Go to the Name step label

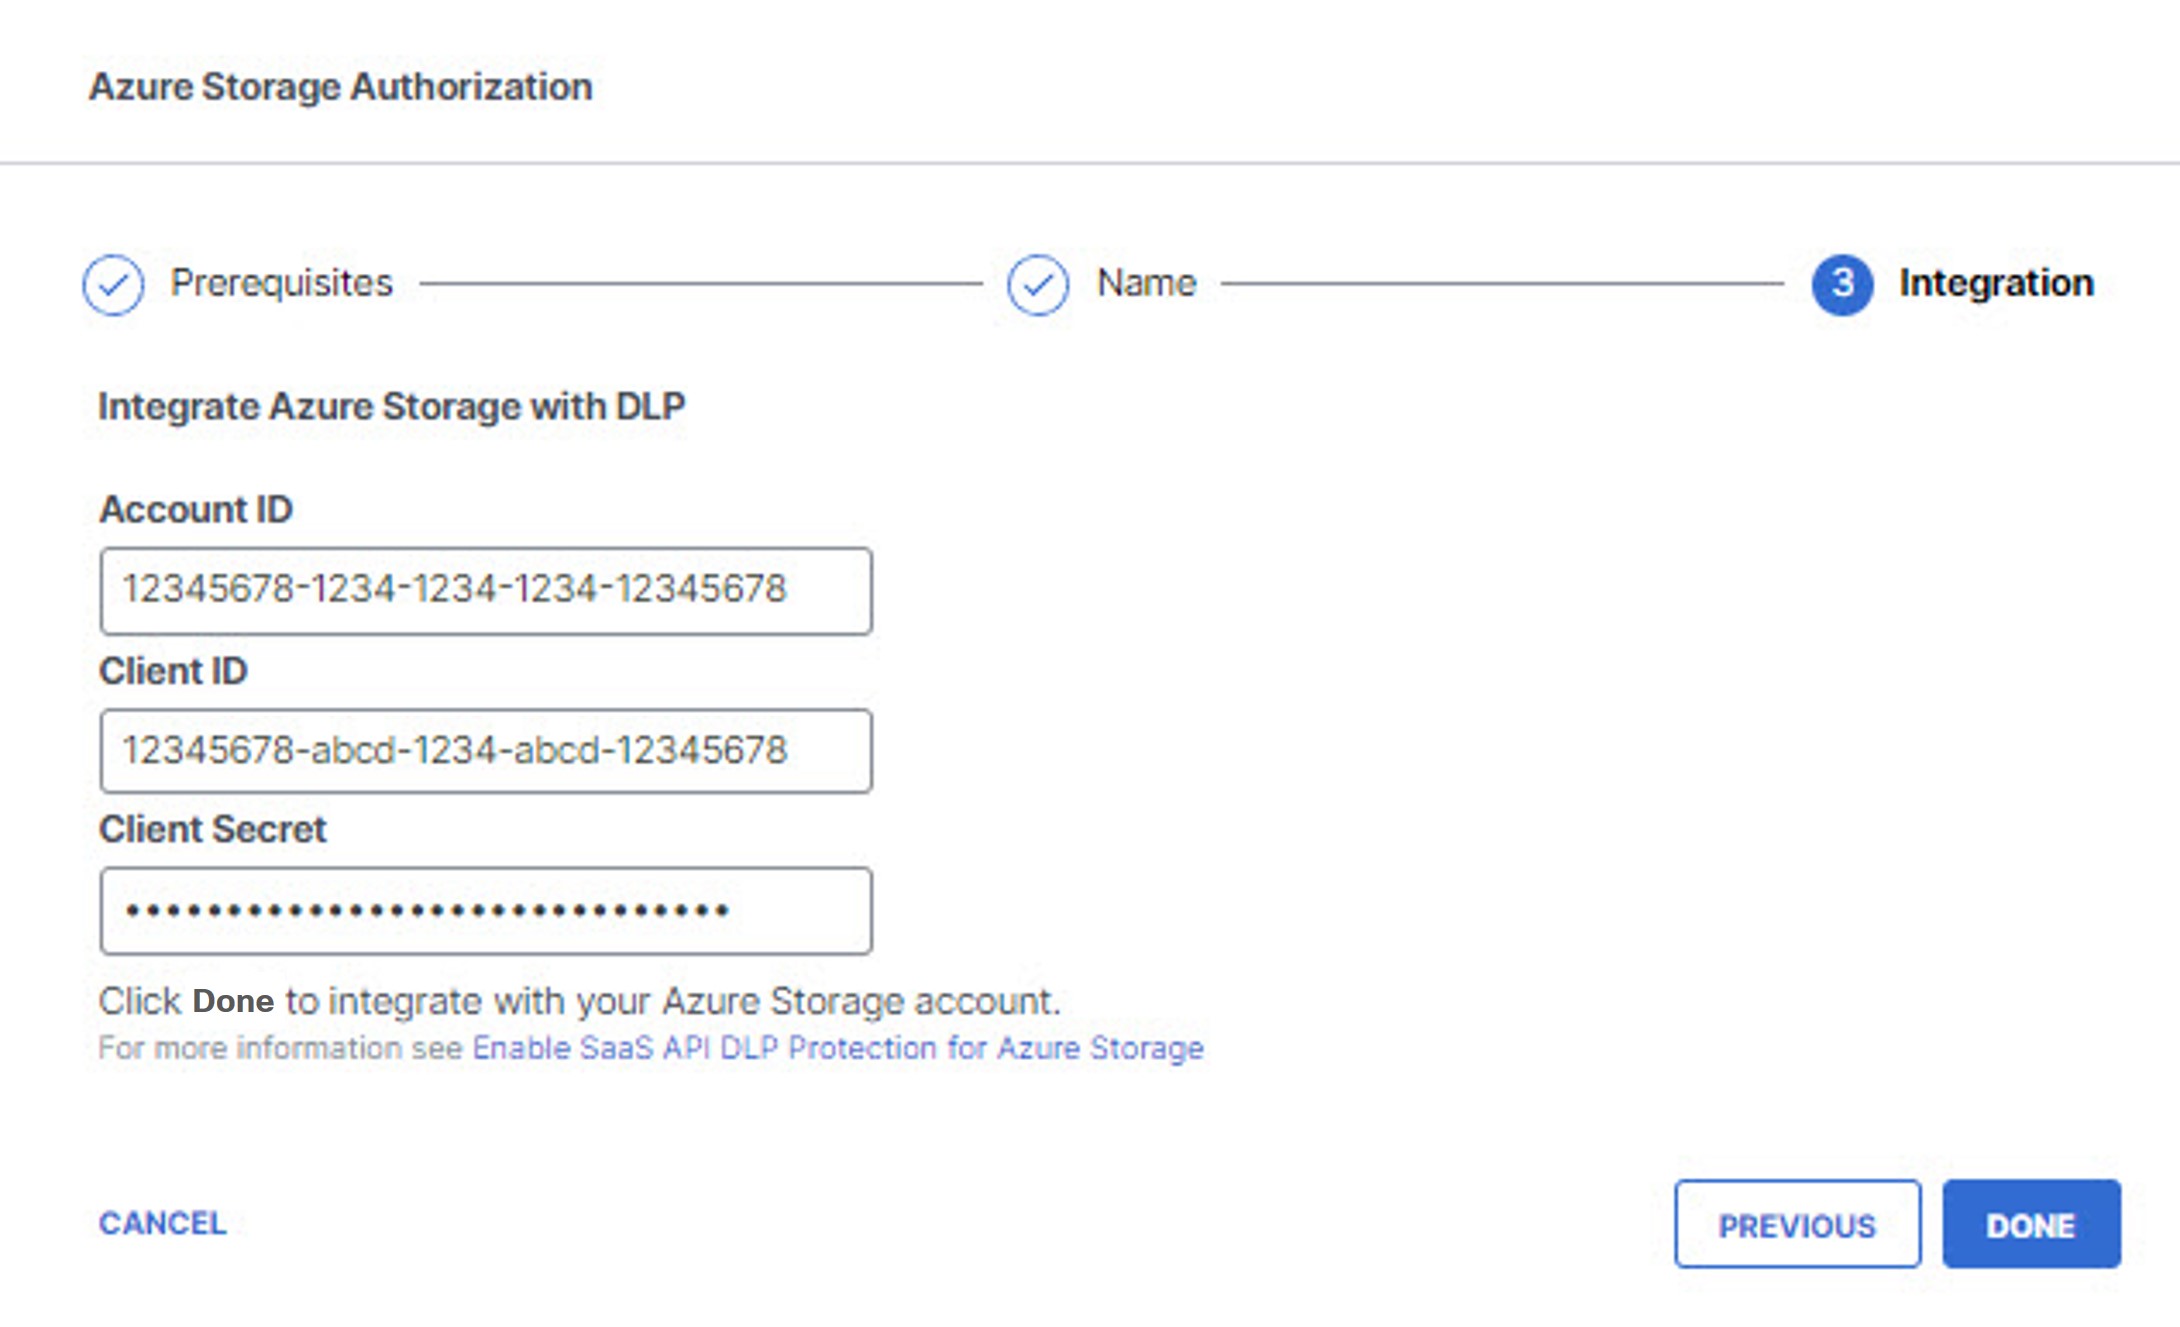pos(1147,283)
